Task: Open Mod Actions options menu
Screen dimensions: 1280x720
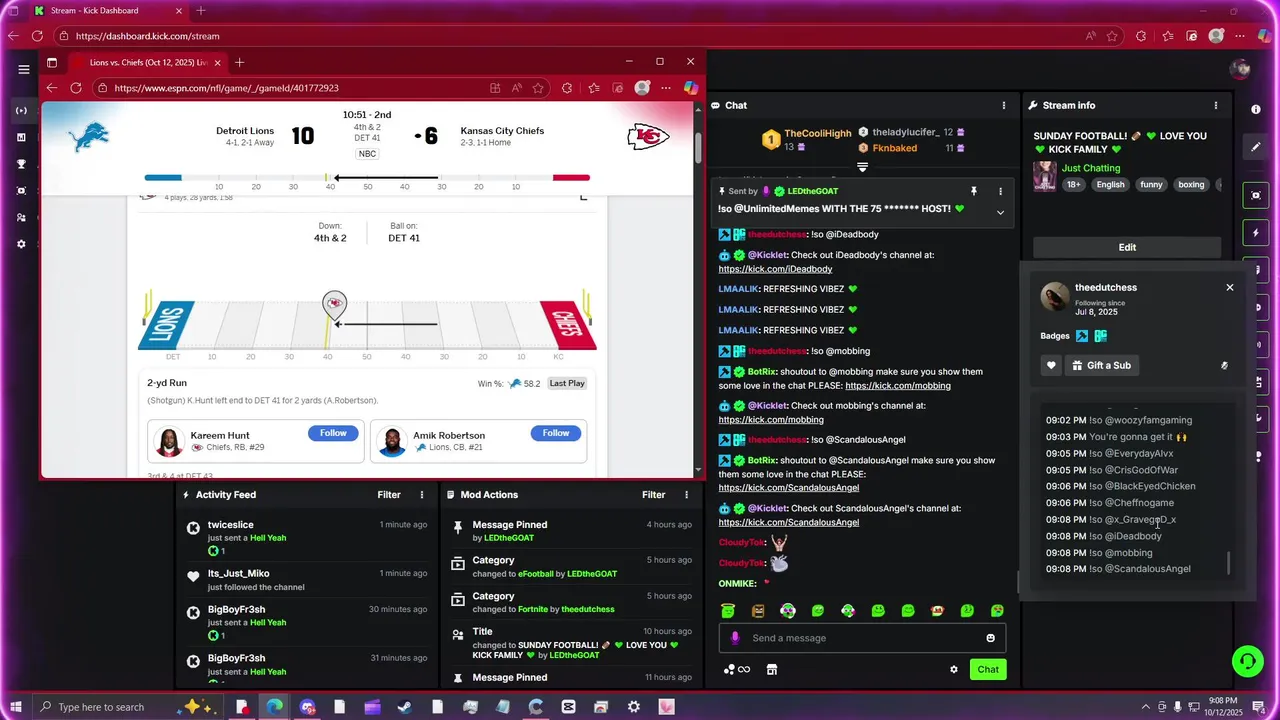Action: (686, 494)
